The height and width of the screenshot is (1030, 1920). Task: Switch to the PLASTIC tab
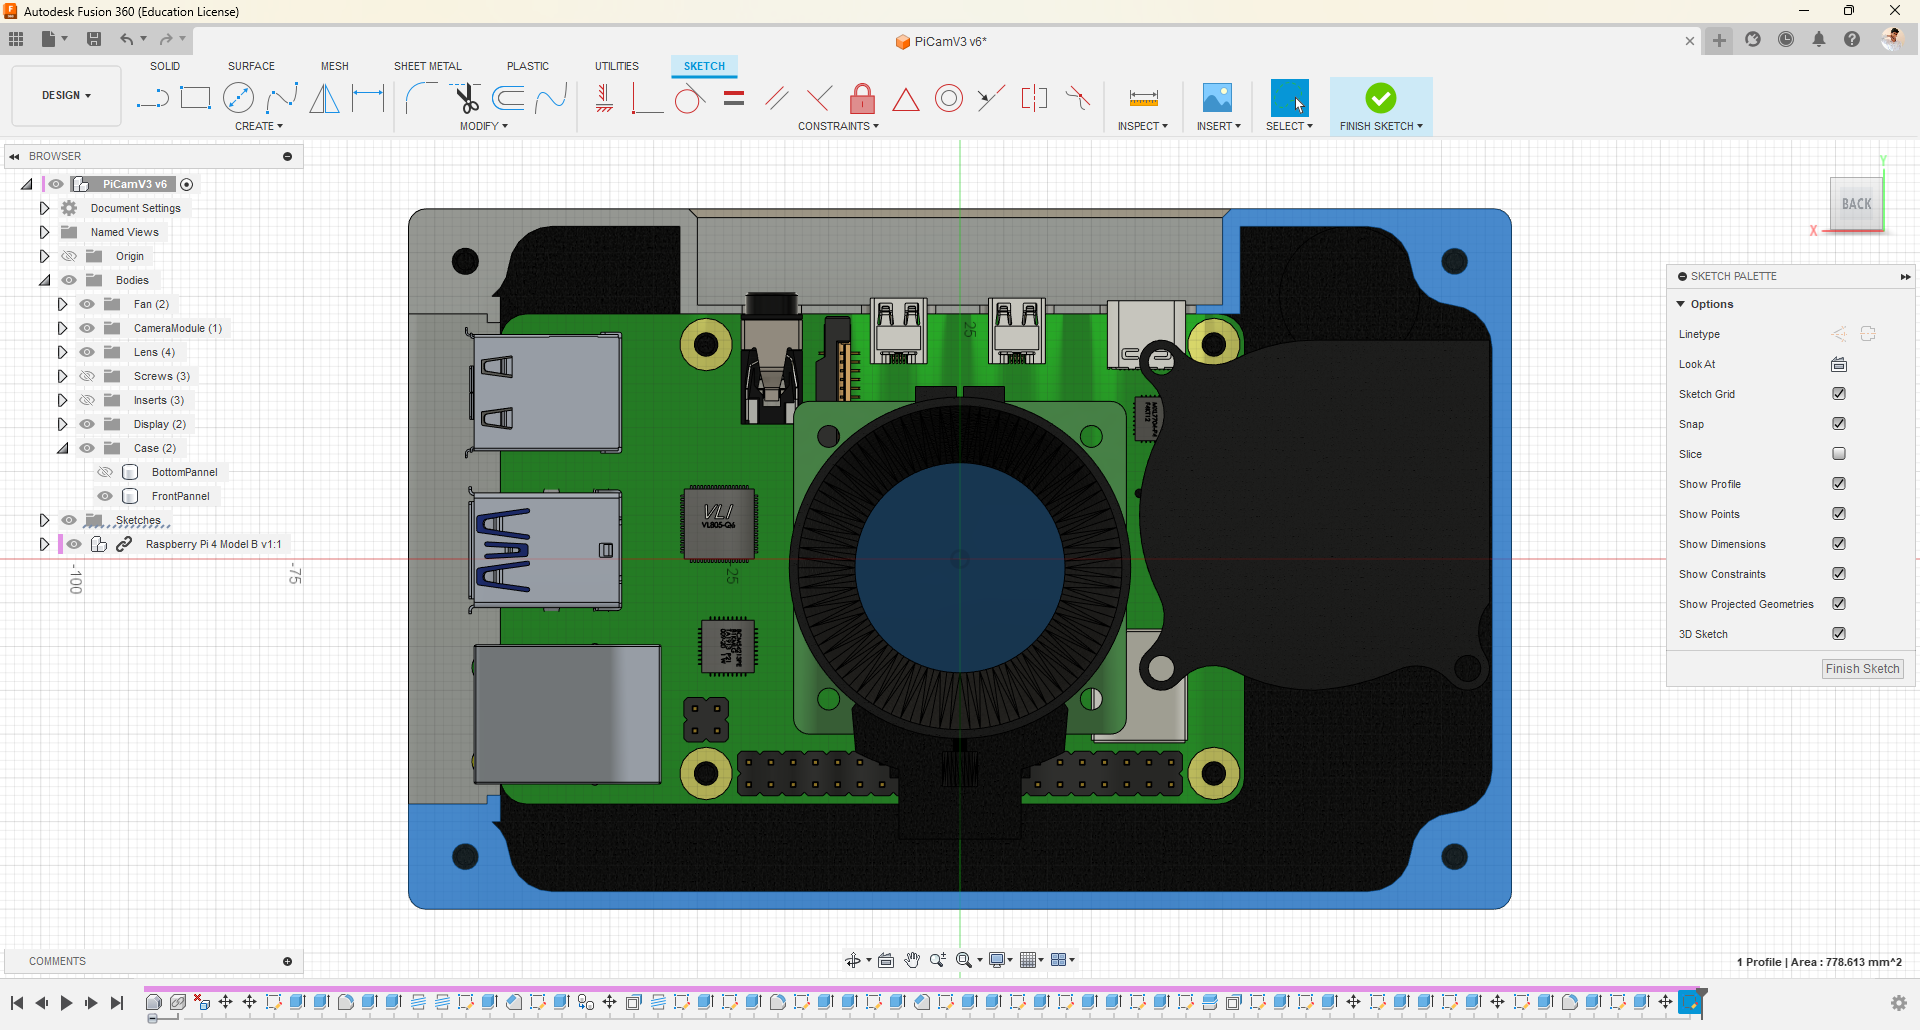click(x=528, y=66)
